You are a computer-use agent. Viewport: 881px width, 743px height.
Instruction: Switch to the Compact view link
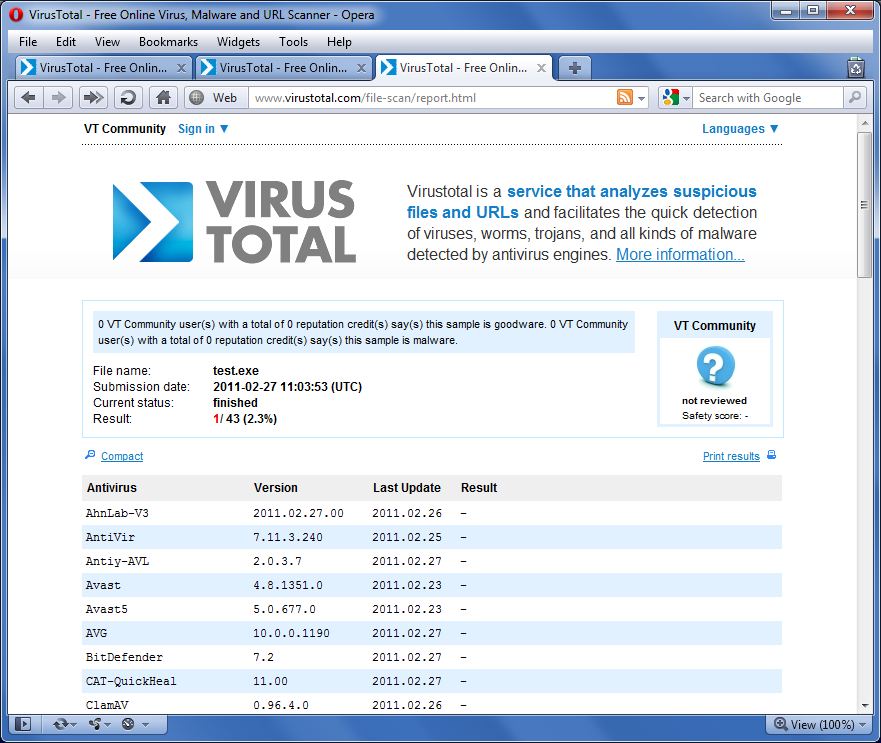[x=122, y=456]
